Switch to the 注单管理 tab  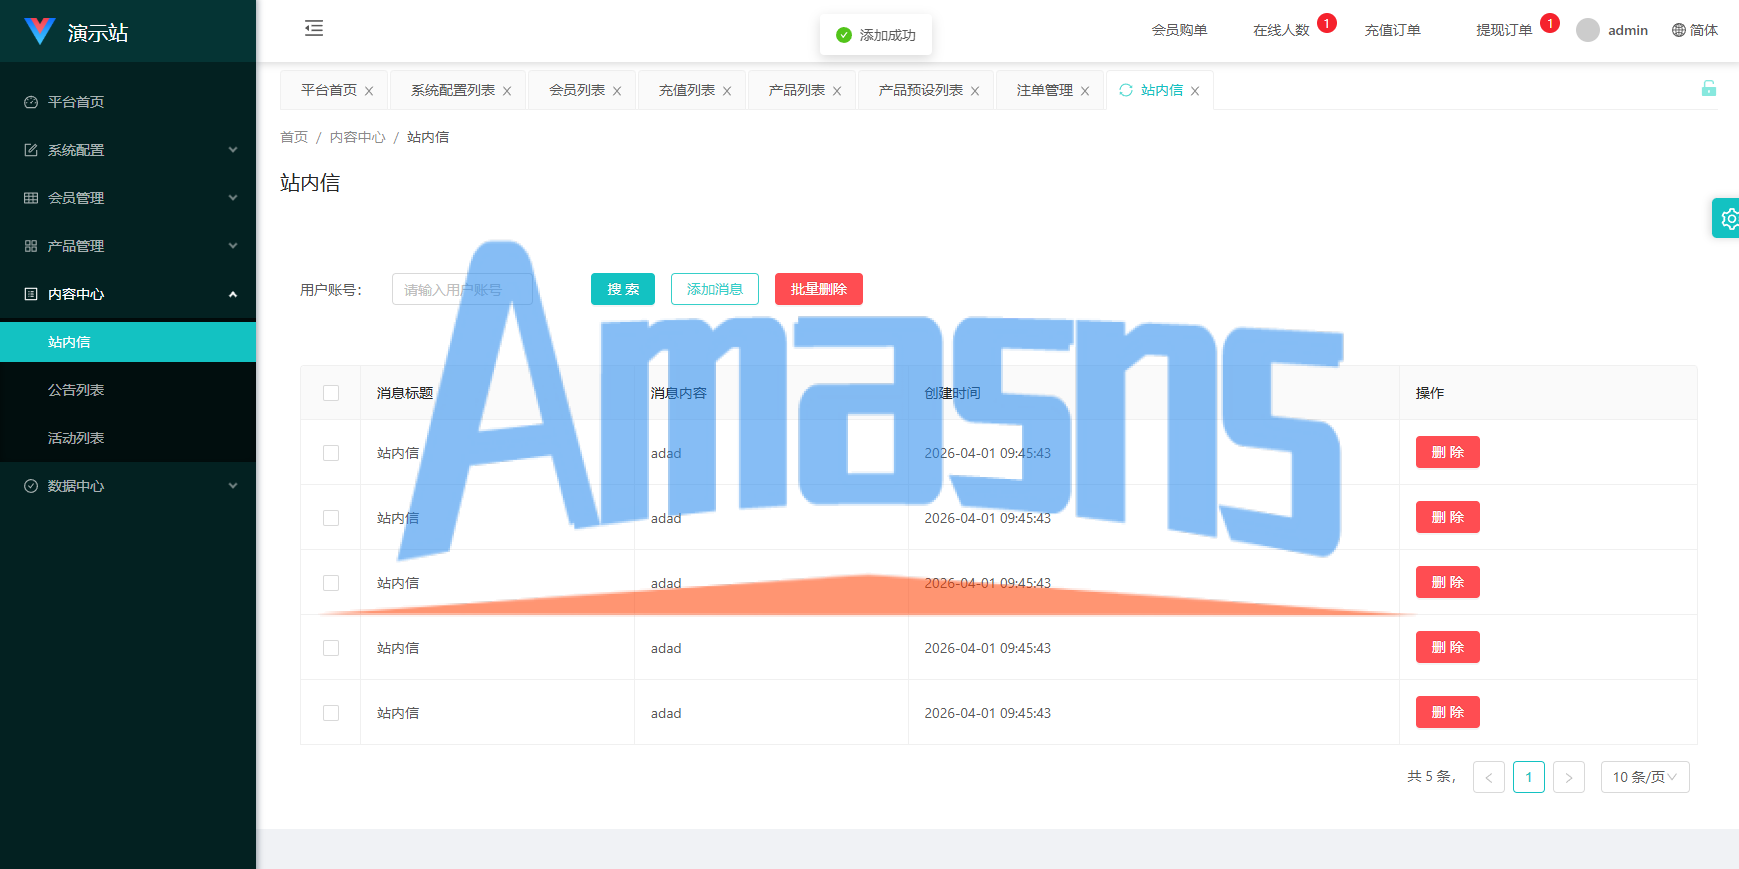pyautogui.click(x=1045, y=90)
